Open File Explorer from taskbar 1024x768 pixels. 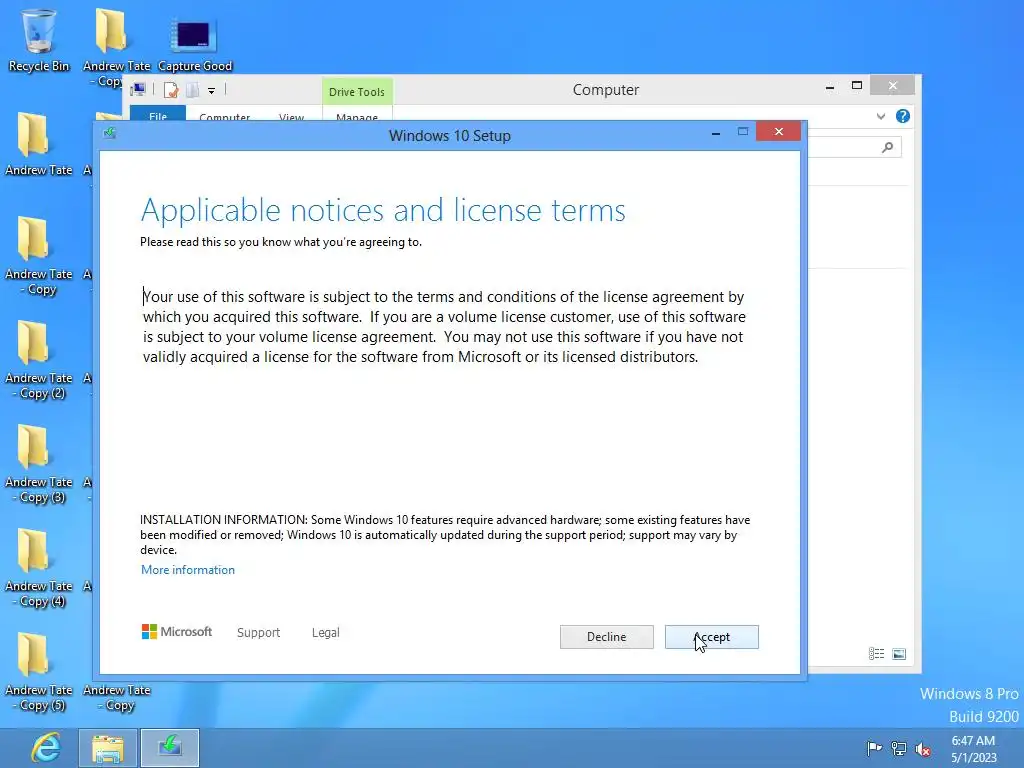(x=107, y=748)
